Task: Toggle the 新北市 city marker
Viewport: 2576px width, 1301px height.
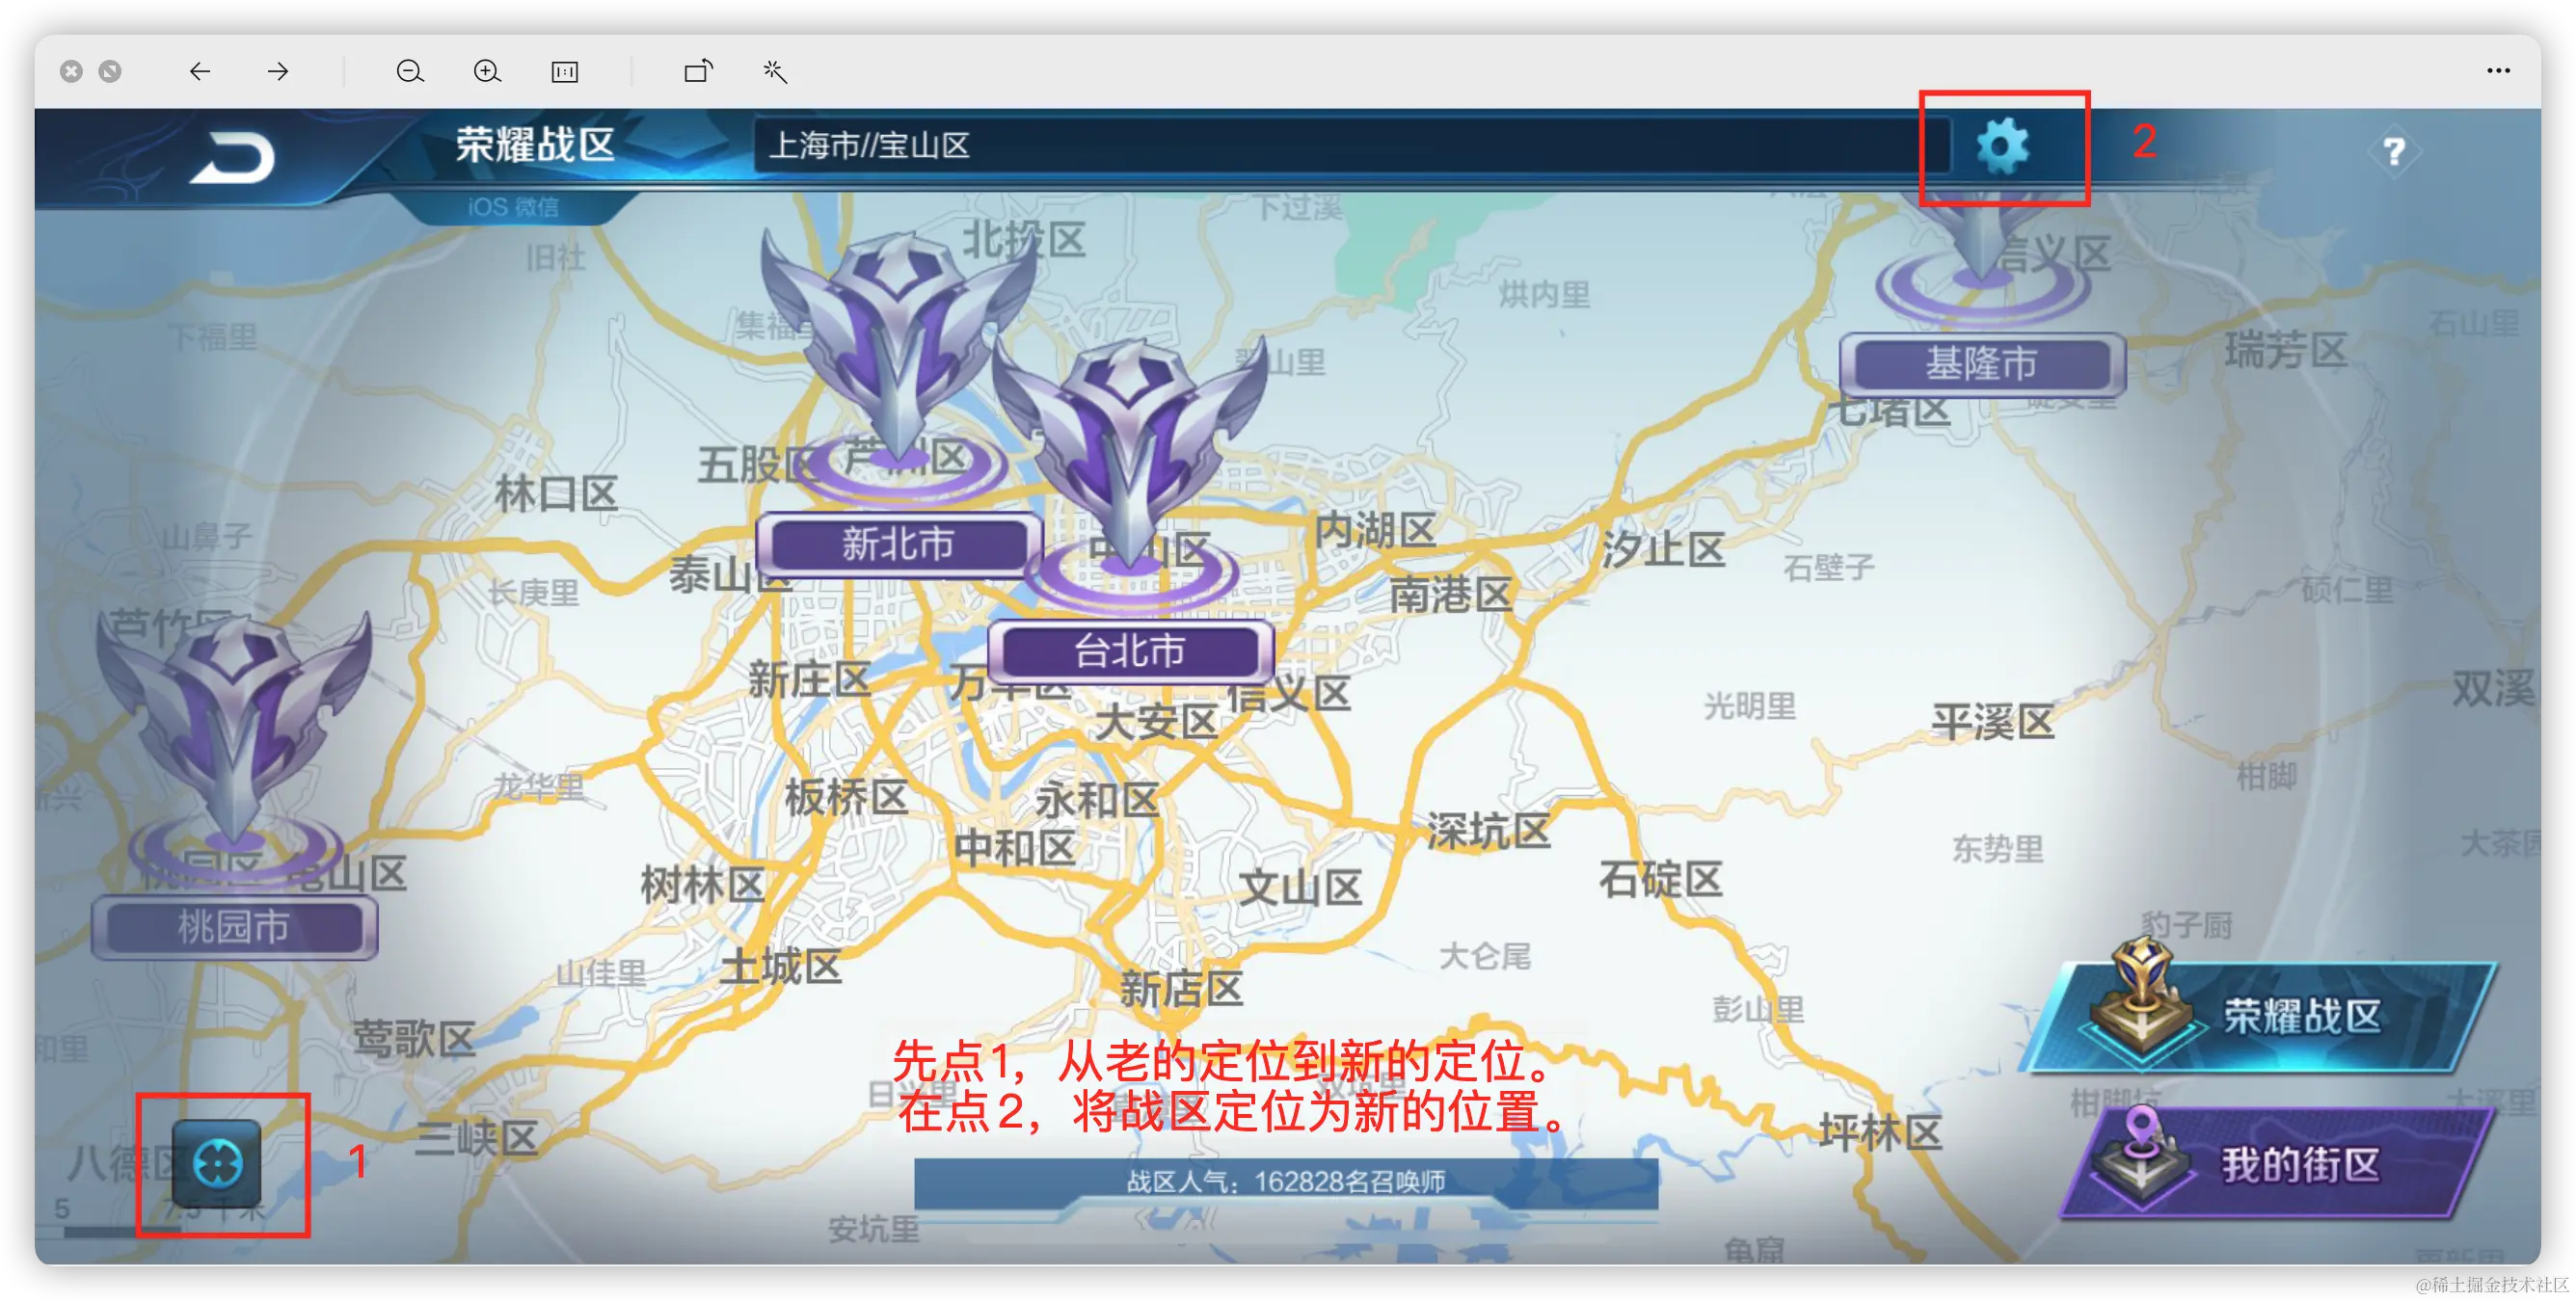Action: [x=894, y=545]
